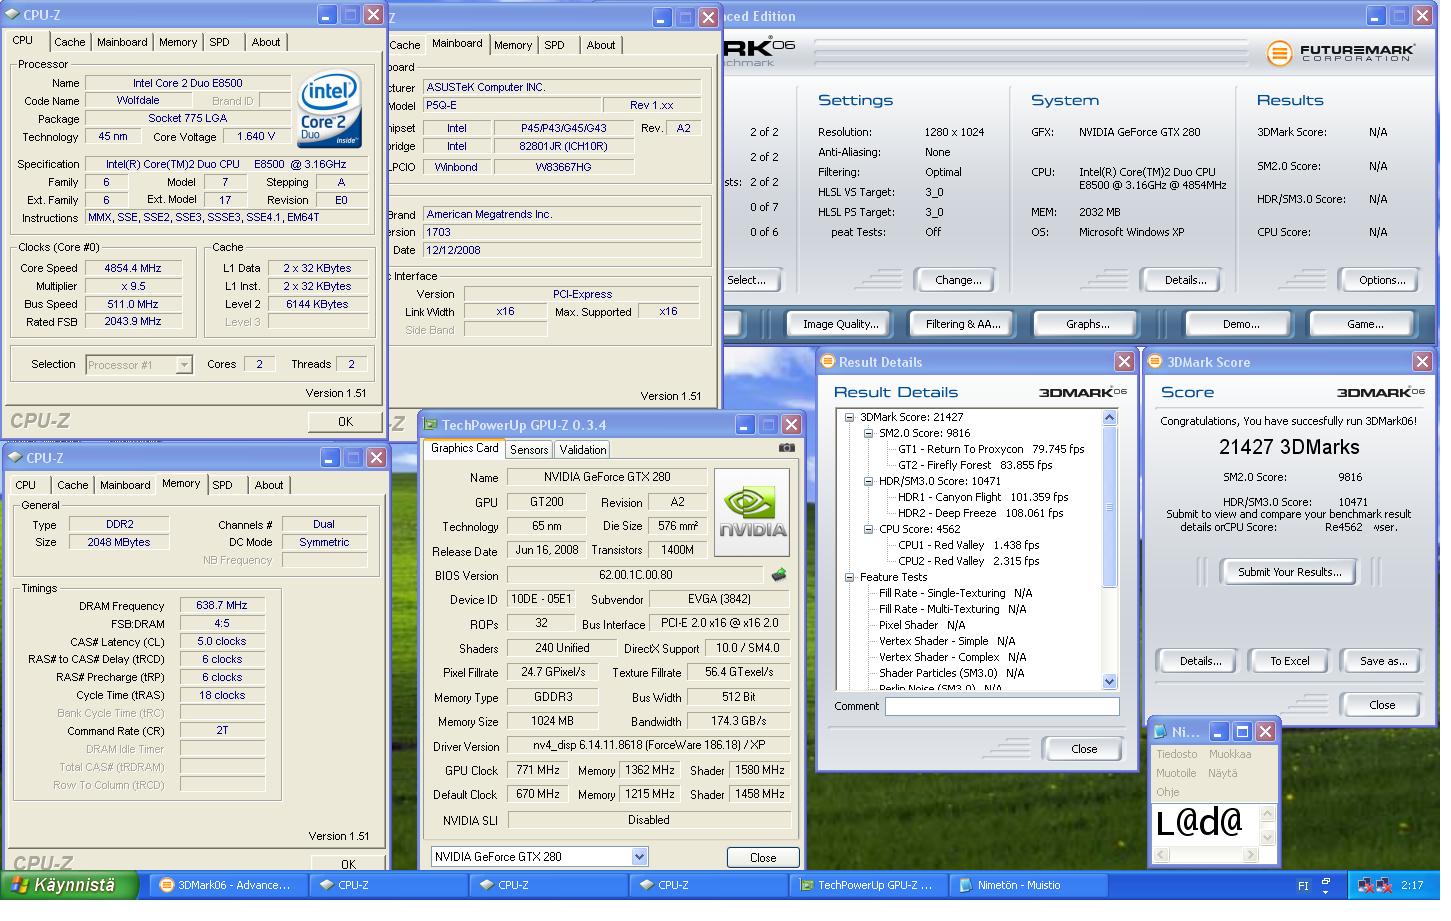Collapse the CPU Score tree node
This screenshot has height=921, width=1451.
(x=868, y=529)
